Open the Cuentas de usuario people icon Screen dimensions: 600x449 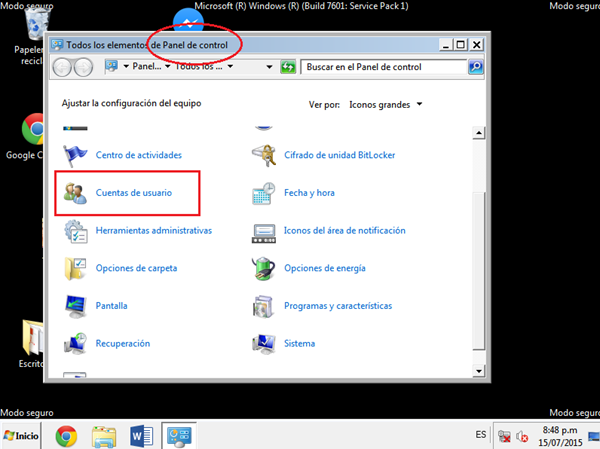click(x=75, y=193)
